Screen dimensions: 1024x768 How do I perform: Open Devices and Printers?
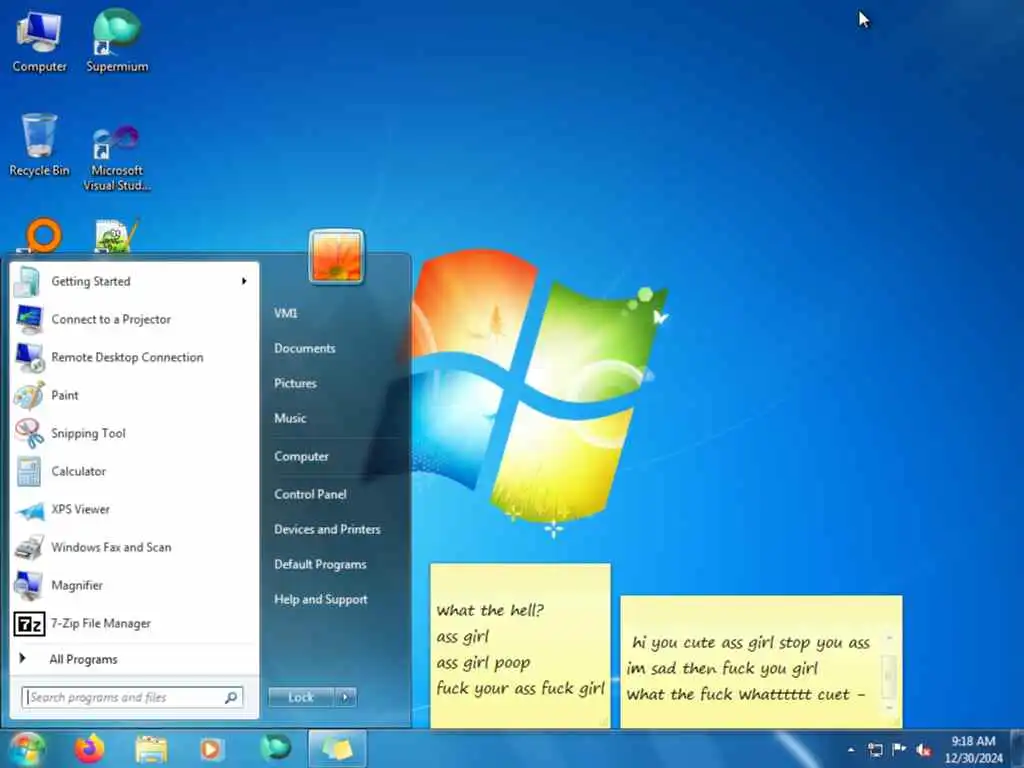[327, 530]
